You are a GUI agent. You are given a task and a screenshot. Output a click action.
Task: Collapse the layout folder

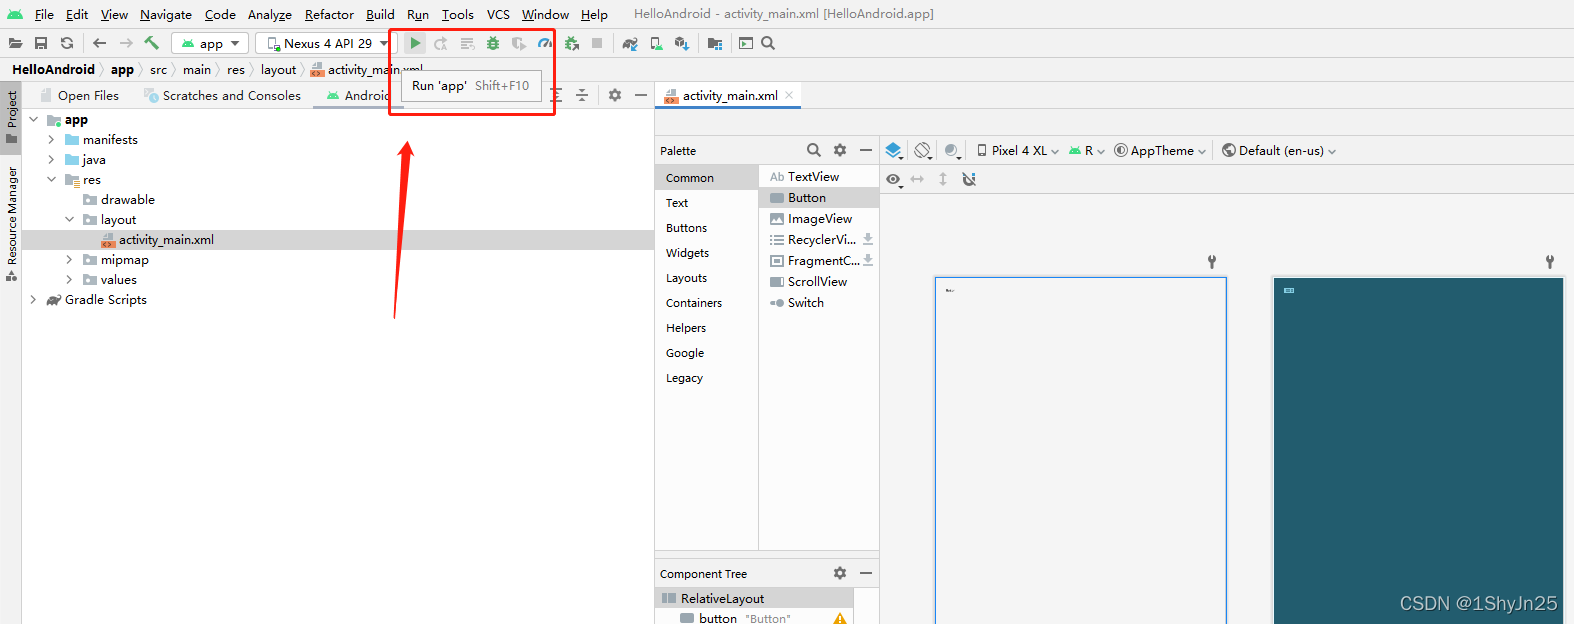[x=69, y=219]
